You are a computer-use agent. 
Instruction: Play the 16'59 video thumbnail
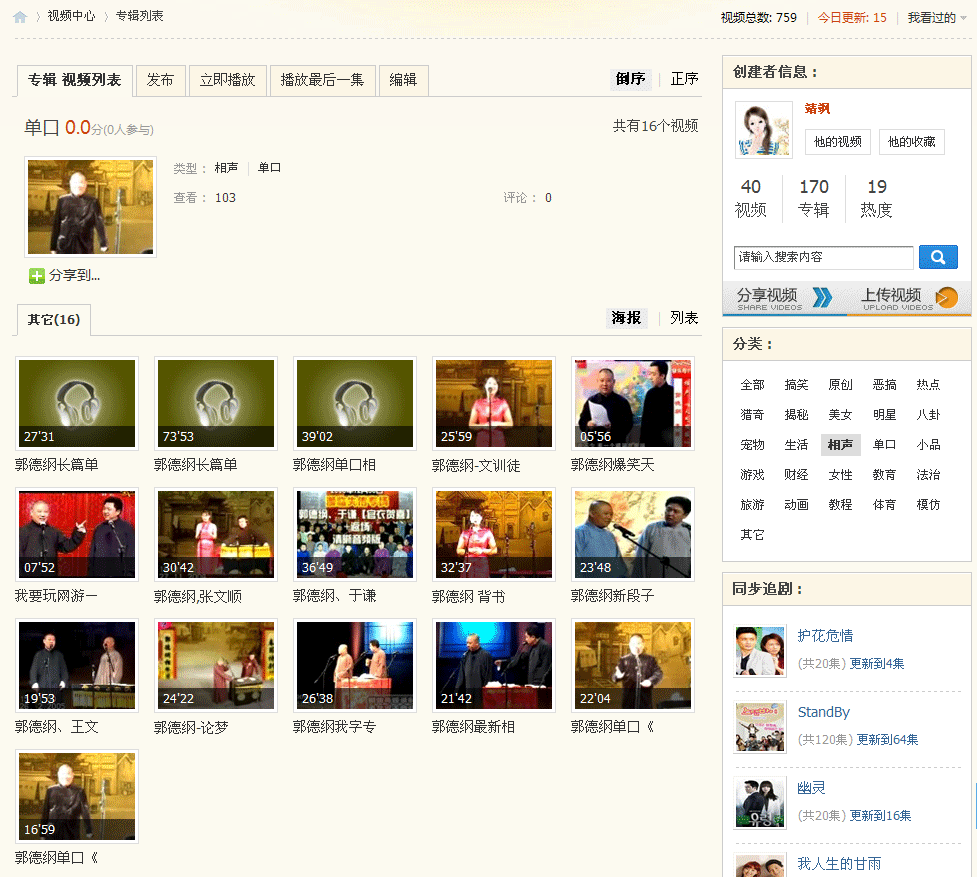[77, 796]
